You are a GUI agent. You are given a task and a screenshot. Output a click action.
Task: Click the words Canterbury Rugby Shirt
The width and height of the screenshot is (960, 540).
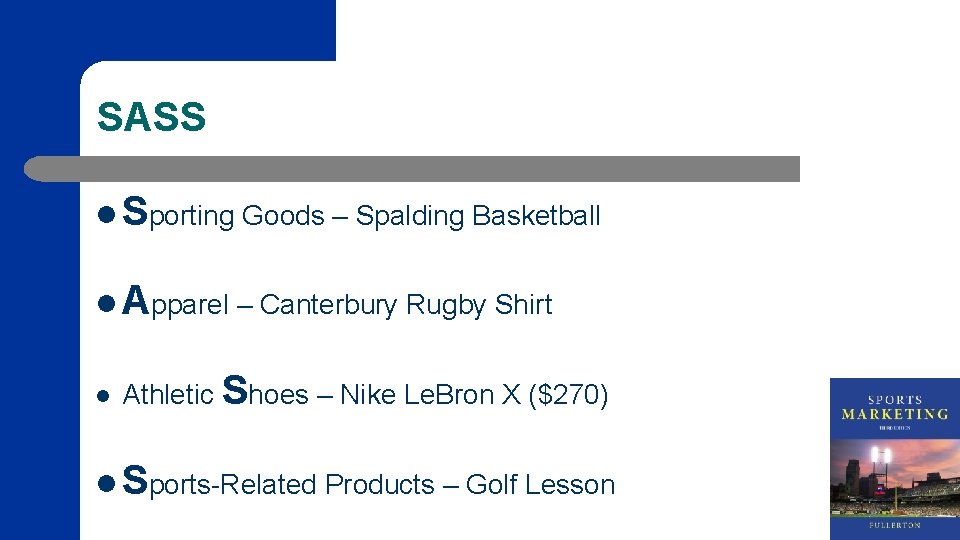[x=405, y=305]
